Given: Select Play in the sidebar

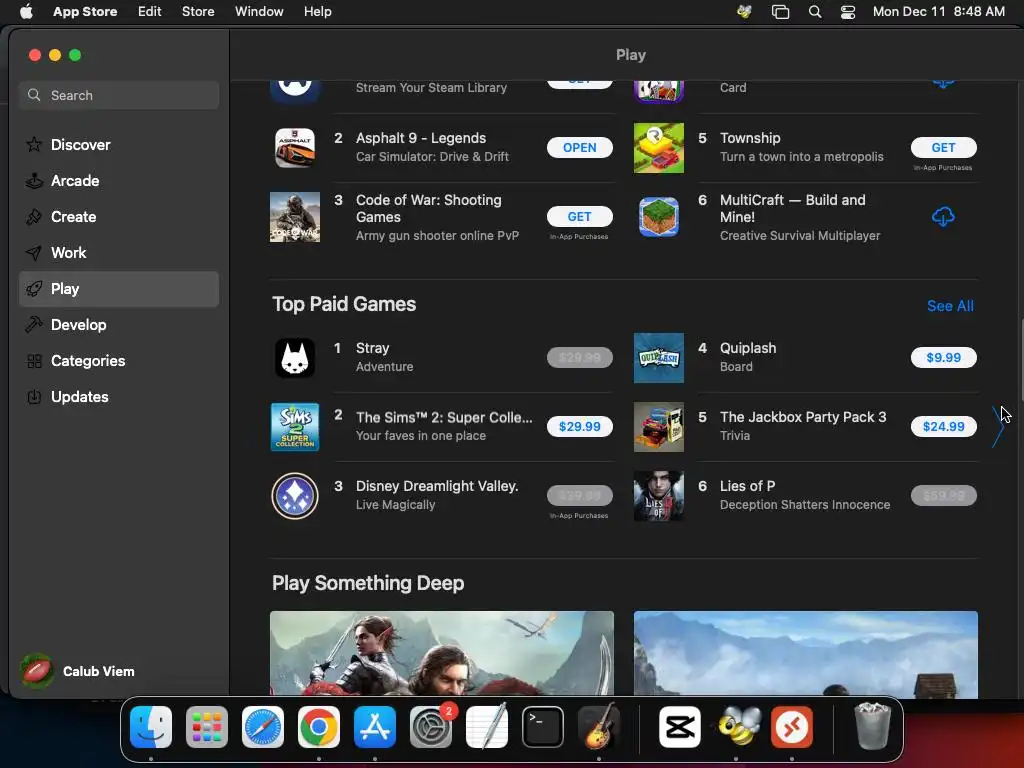Looking at the screenshot, I should click(119, 289).
